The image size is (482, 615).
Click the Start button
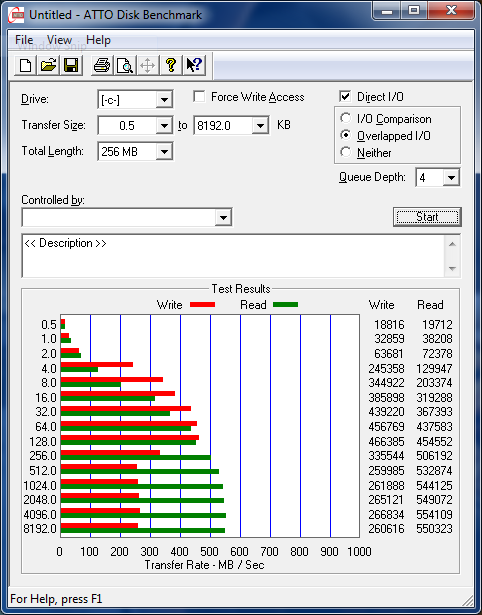(427, 217)
